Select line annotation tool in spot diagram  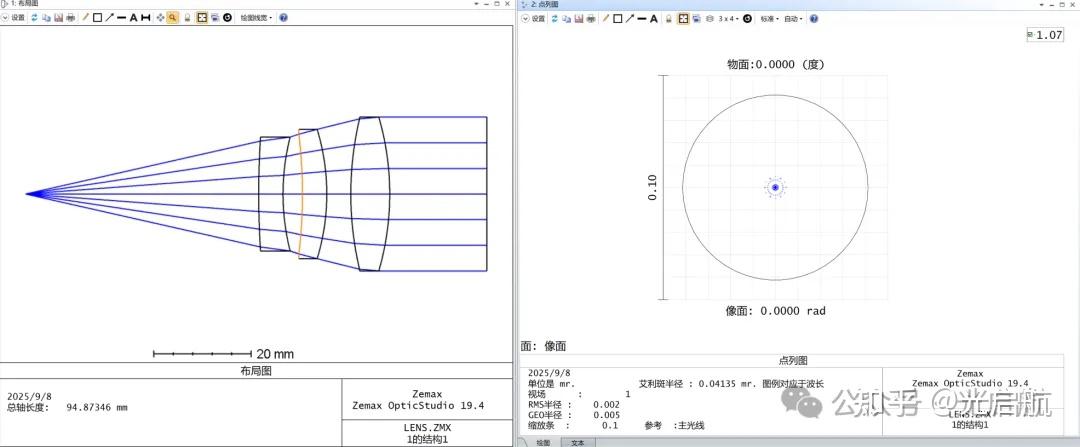tap(642, 19)
